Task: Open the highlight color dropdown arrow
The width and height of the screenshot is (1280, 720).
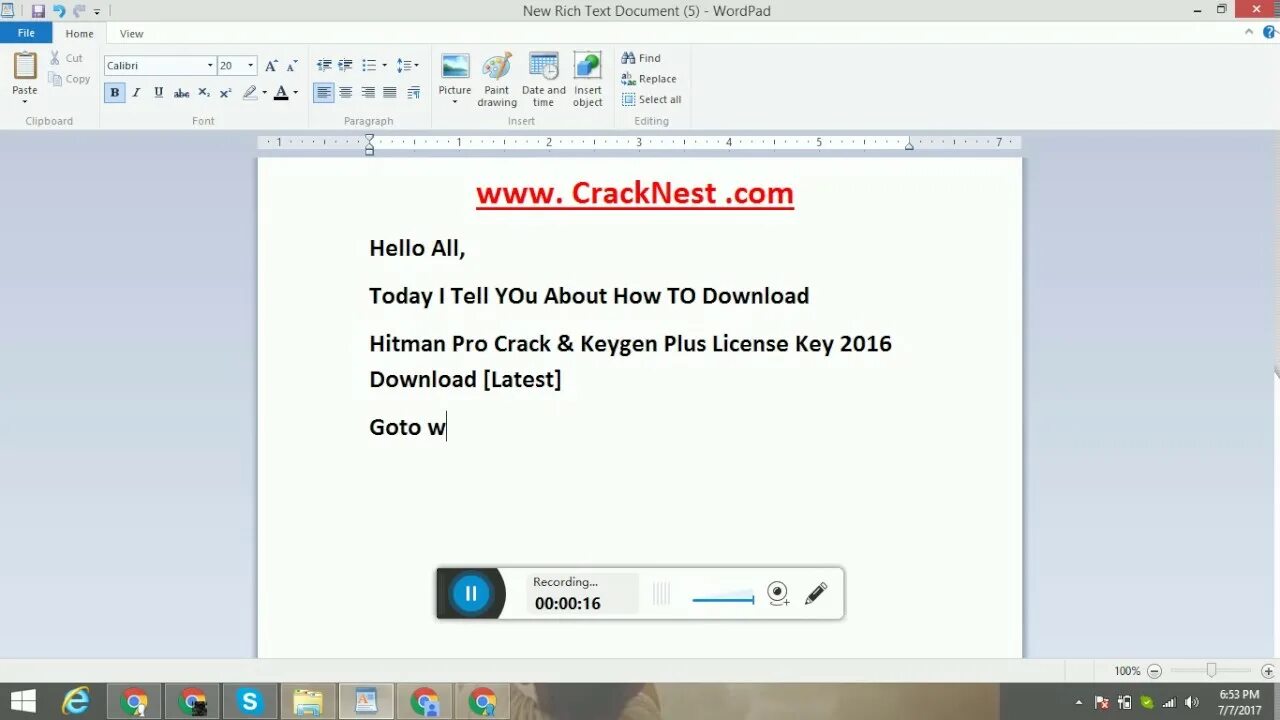Action: (265, 93)
